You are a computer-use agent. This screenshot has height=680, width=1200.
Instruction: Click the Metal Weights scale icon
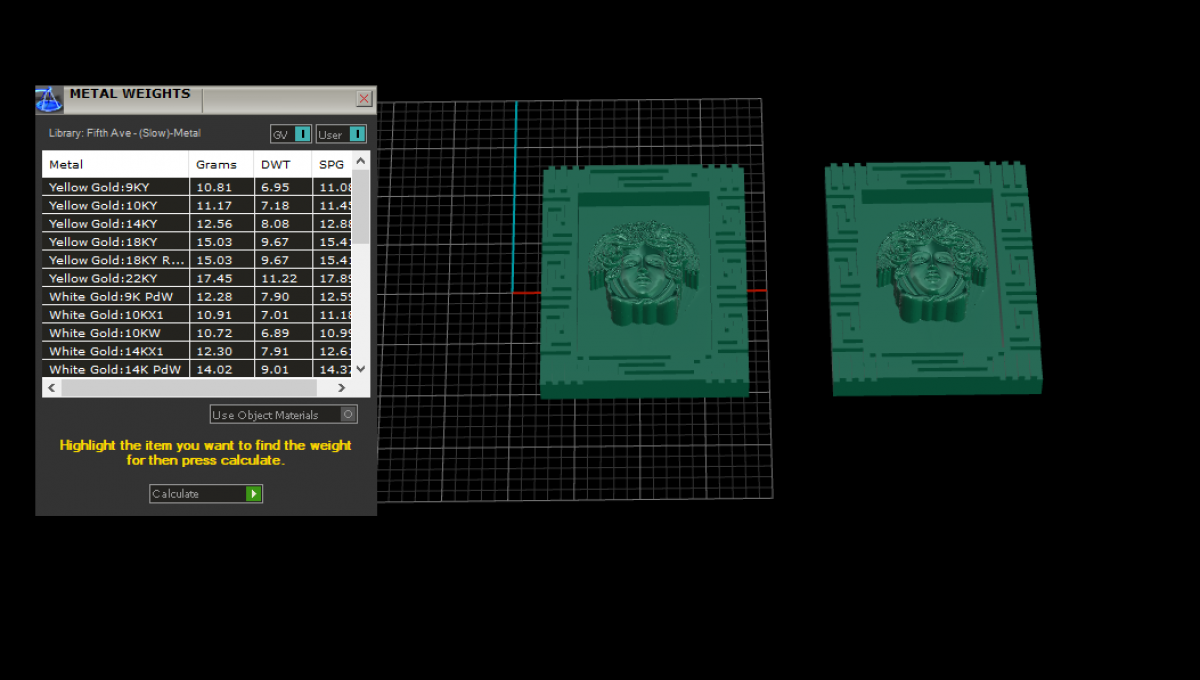click(x=49, y=99)
